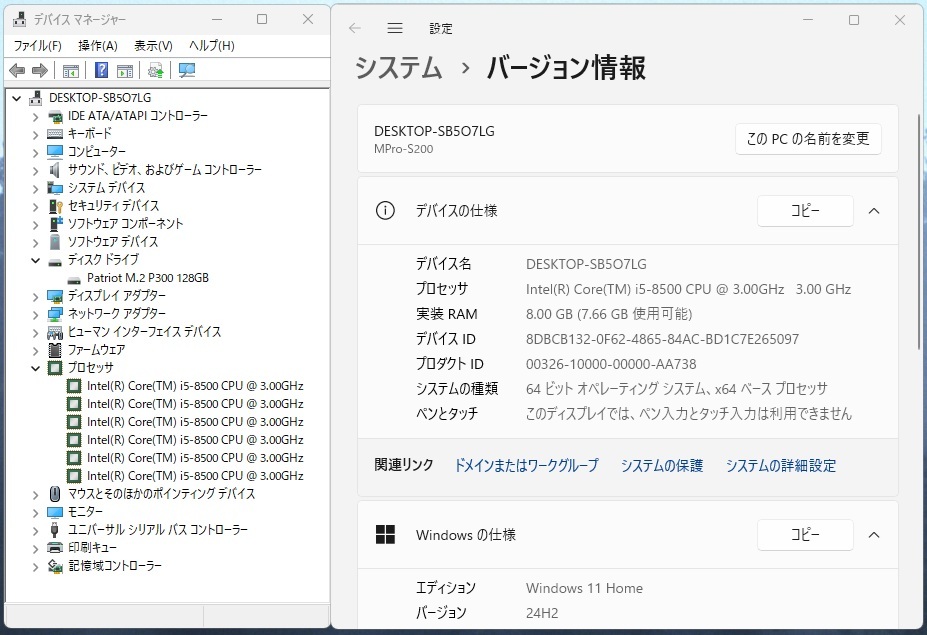The height and width of the screenshot is (635, 927).
Task: Select the マウス pointing devices icon
Action: click(55, 494)
